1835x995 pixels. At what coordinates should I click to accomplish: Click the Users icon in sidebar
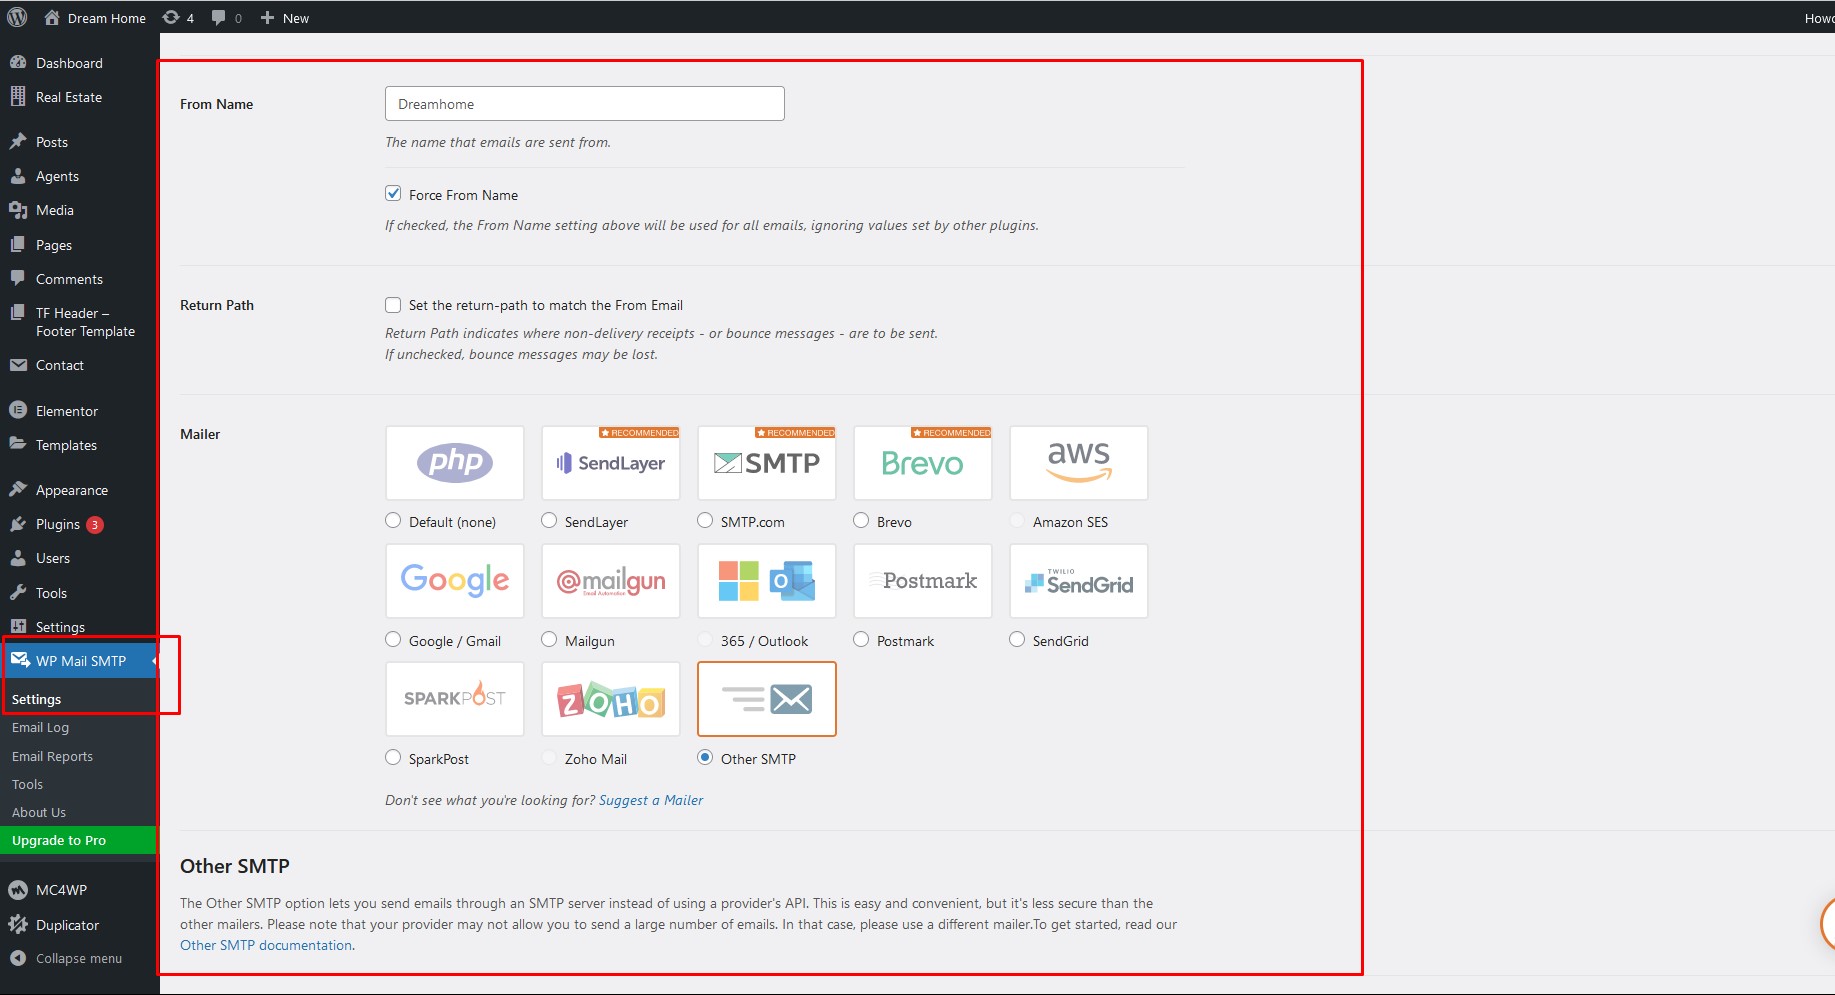(x=18, y=558)
